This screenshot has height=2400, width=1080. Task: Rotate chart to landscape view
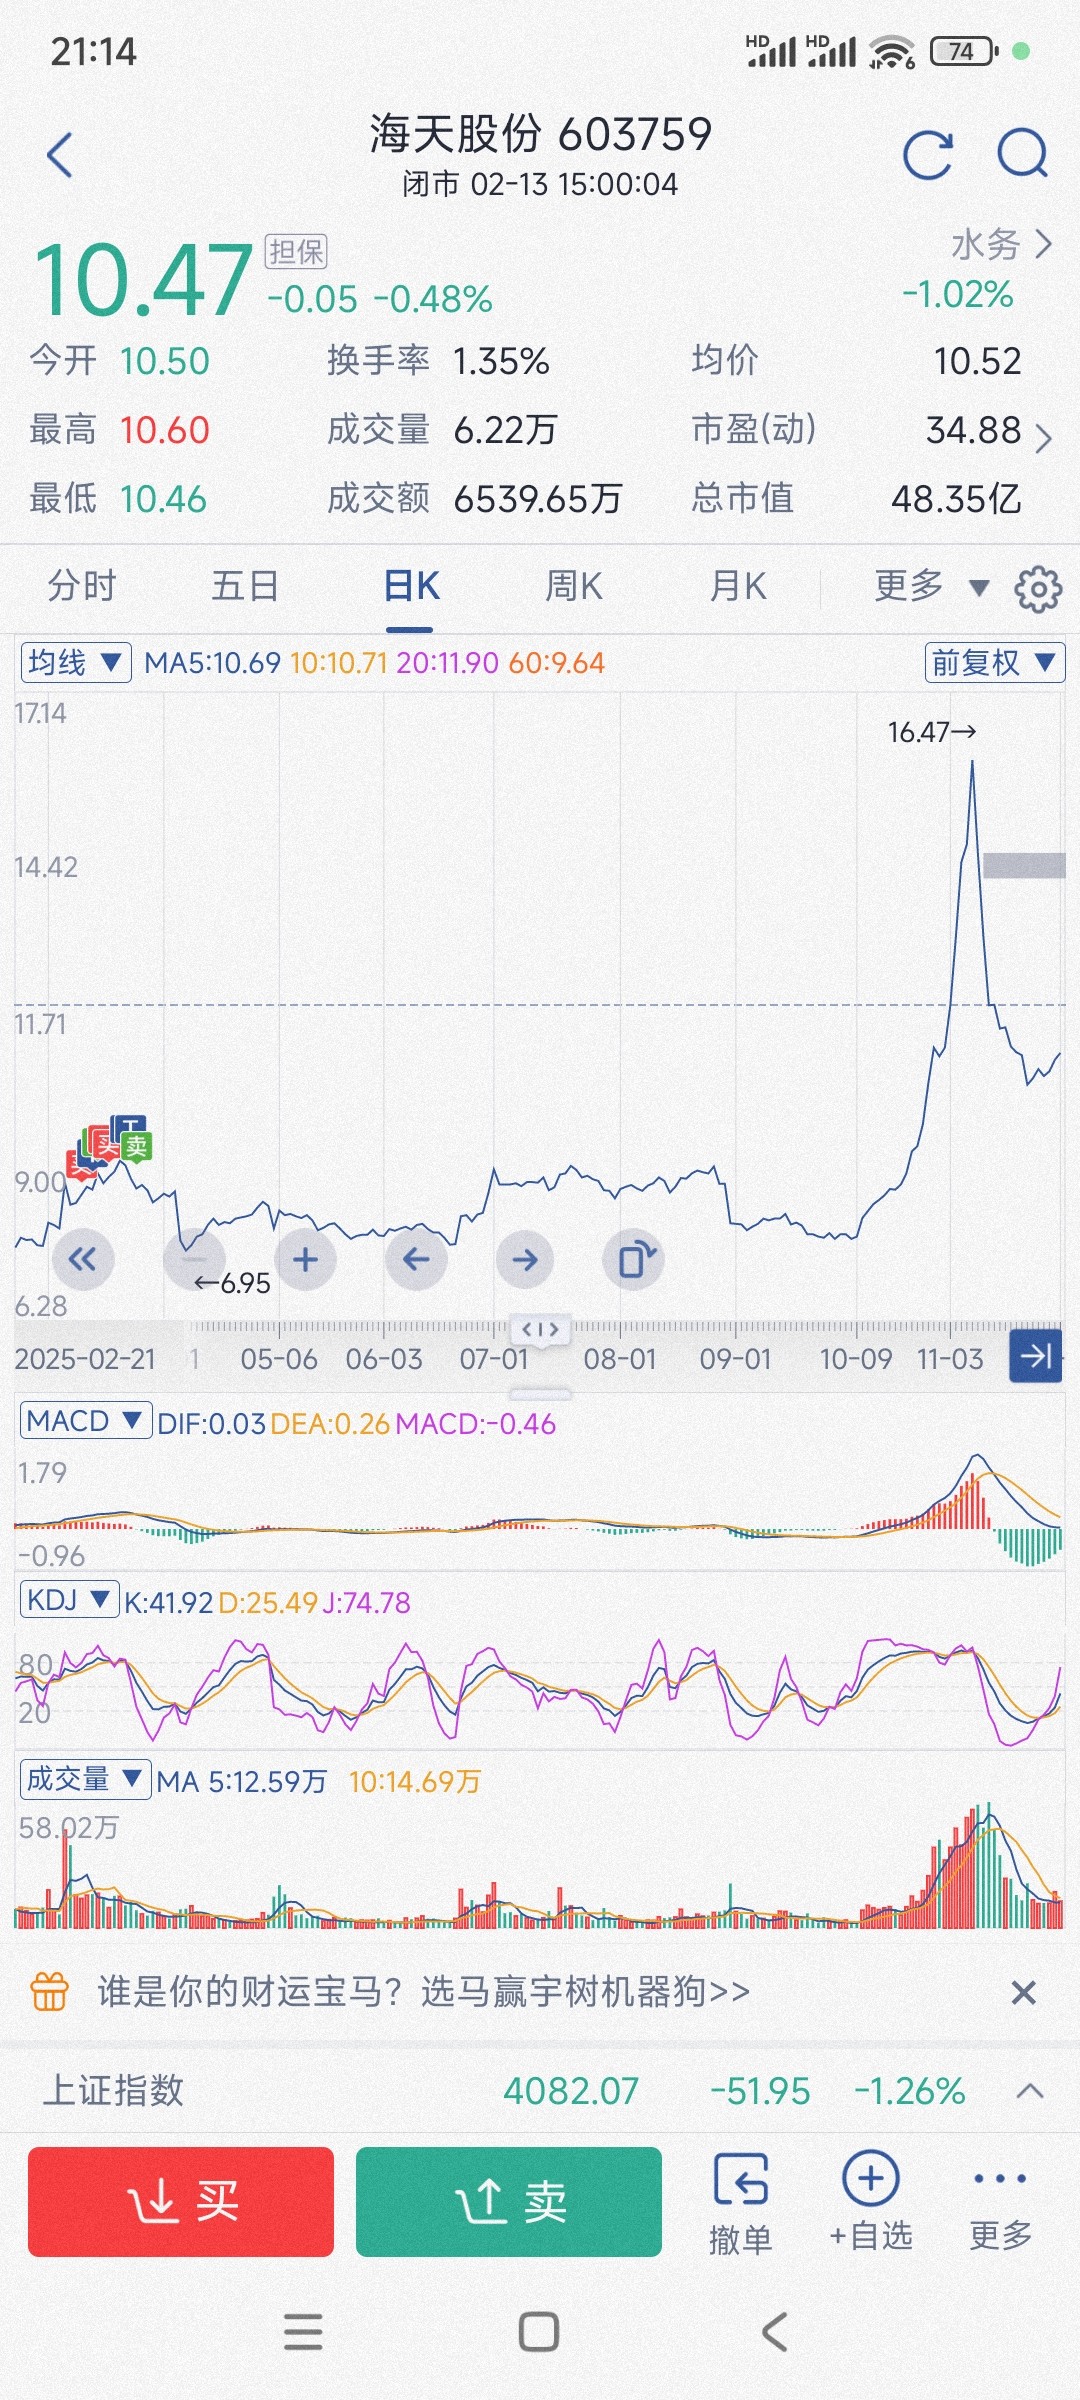point(635,1260)
